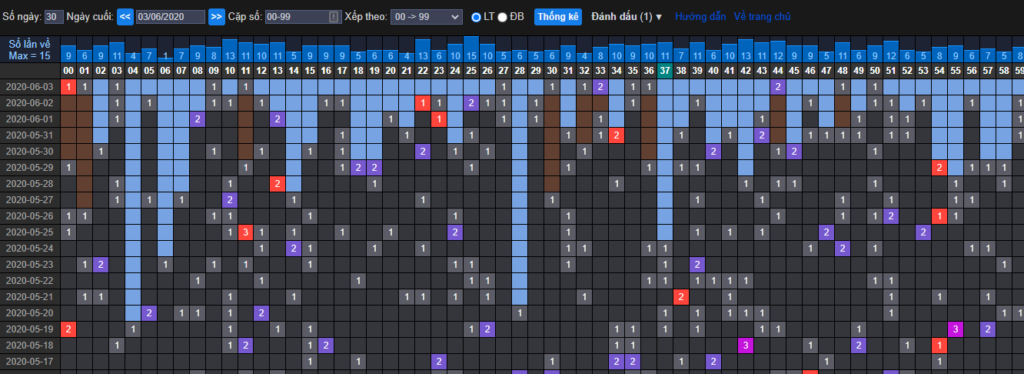Viewport: 1024px width, 374px height.
Task: Click purple 2 in column 33 on 2020-06-03
Action: [601, 87]
